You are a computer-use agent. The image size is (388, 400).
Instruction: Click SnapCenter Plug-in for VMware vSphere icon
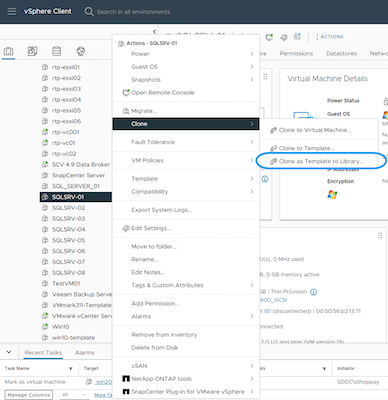126,392
